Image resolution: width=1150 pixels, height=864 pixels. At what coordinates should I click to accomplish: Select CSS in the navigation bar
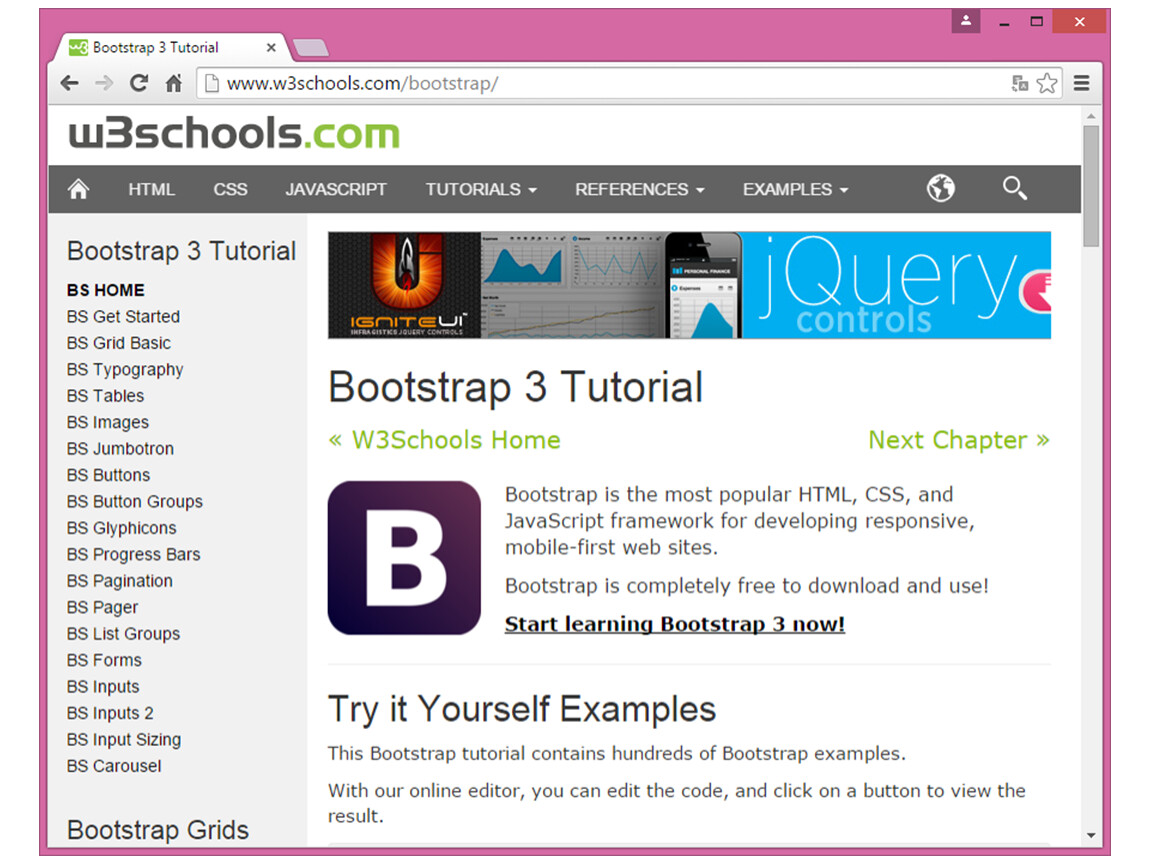[230, 189]
